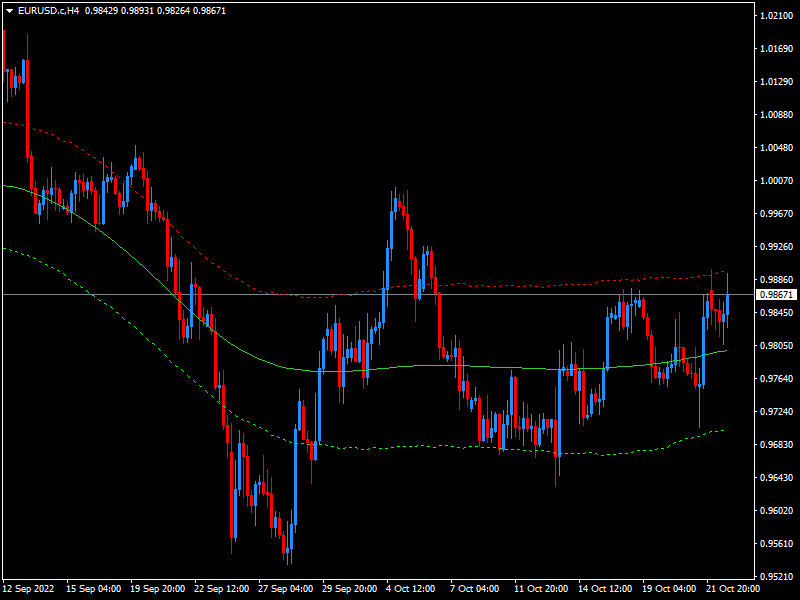Select the 21 Oct 20:00 time axis label
The image size is (800, 600).
[733, 589]
